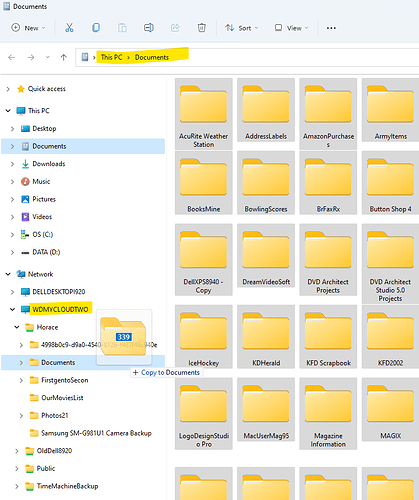Open the View dropdown menu
The image size is (419, 500).
pos(291,28)
